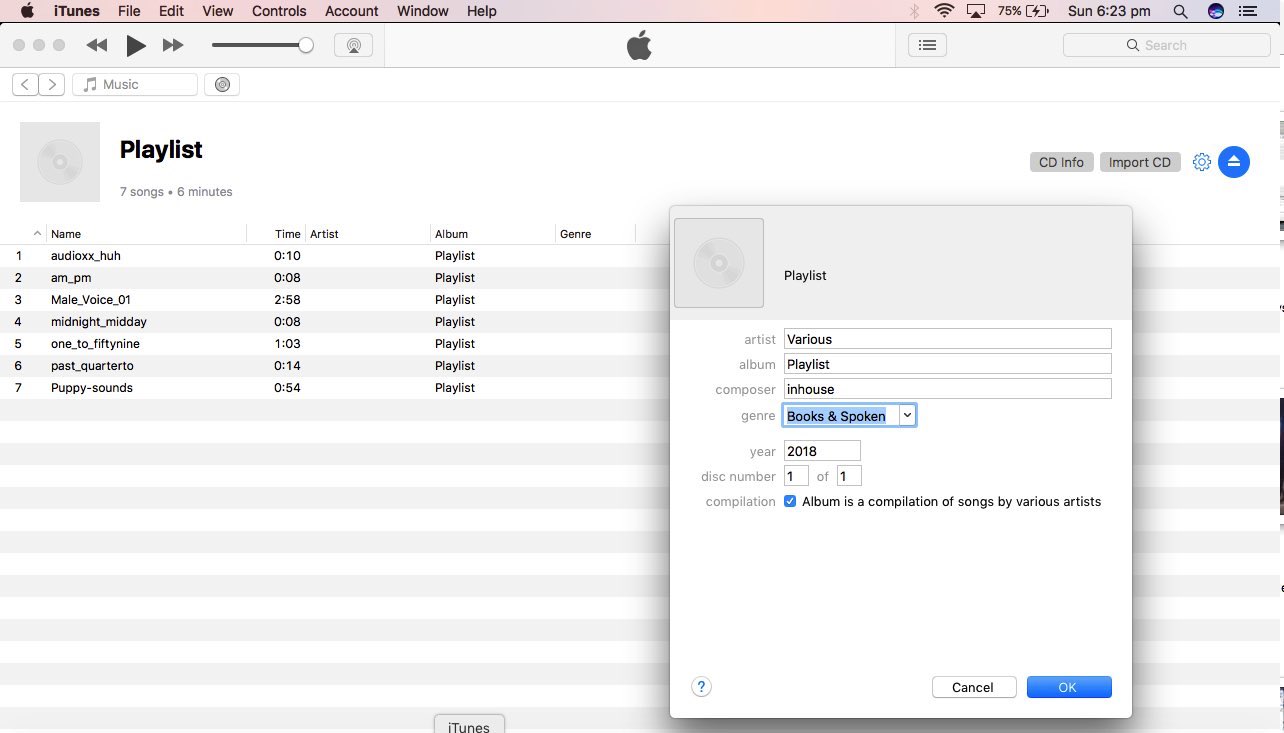Screen dimensions: 1284x733
Task: Click the Import CD button
Action: [1140, 162]
